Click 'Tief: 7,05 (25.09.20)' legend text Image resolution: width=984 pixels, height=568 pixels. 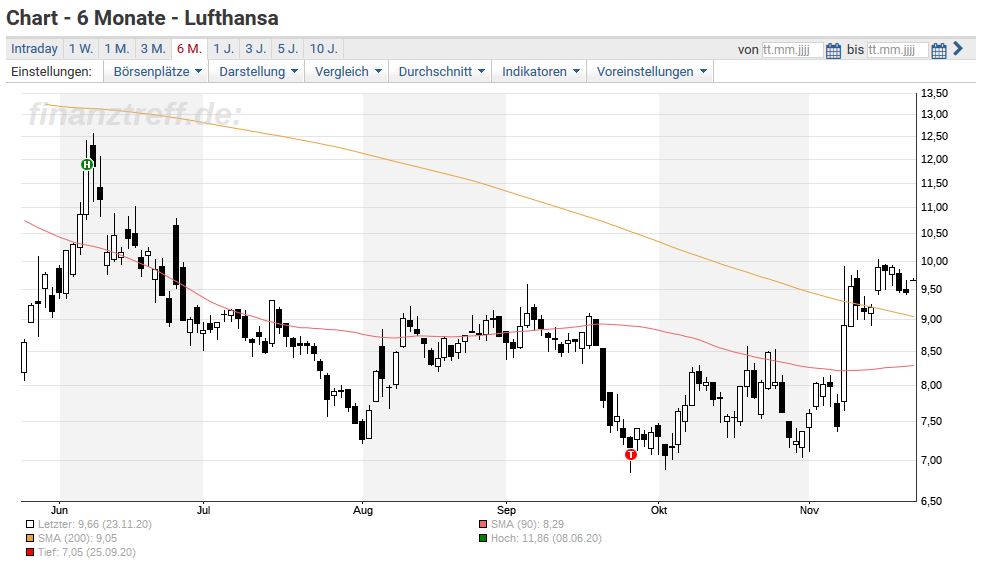point(87,552)
